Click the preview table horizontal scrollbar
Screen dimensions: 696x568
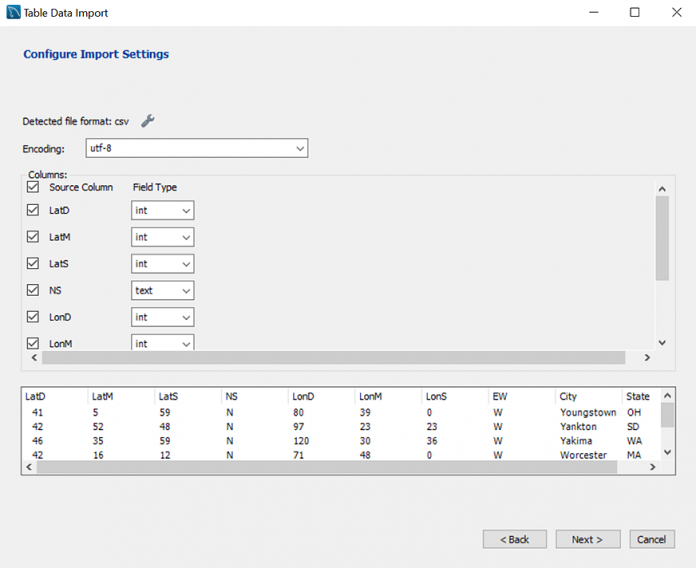point(330,467)
